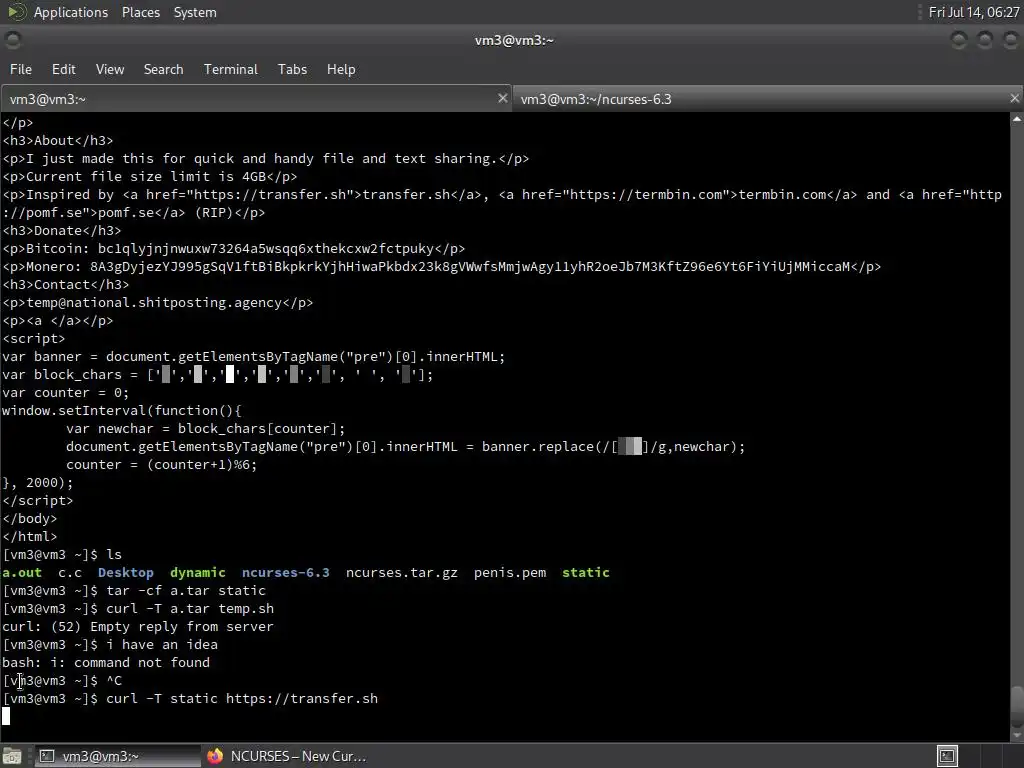Click the window menu button in the title bar

pos(12,40)
